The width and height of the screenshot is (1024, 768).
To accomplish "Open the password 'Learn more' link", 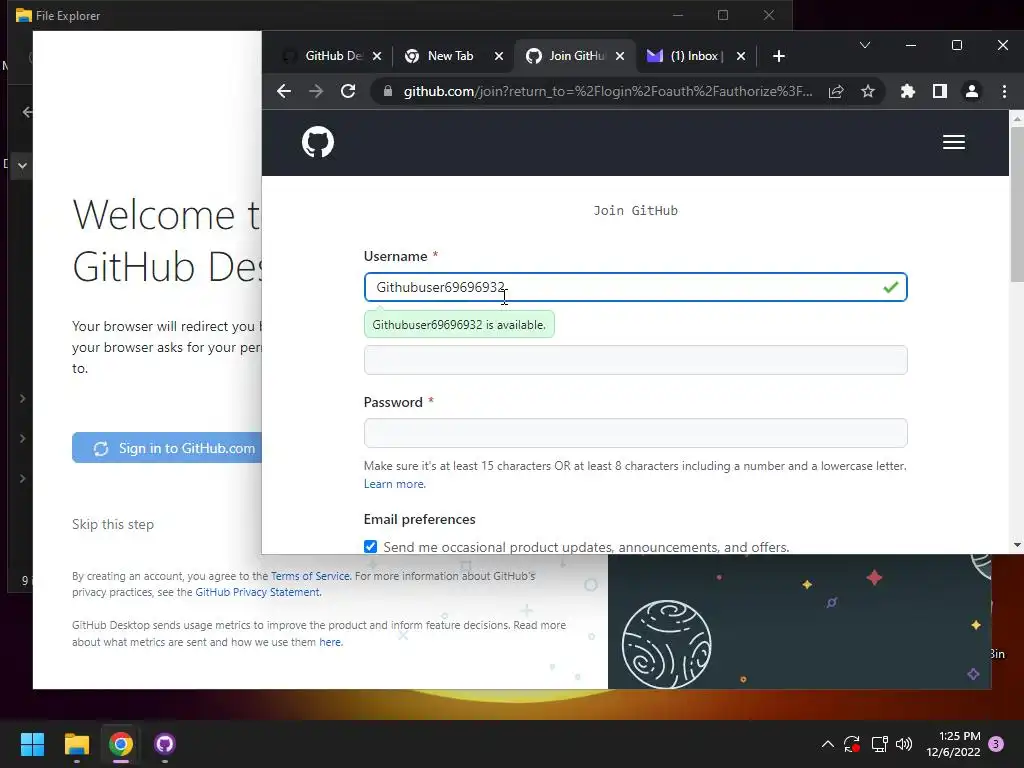I will point(394,484).
